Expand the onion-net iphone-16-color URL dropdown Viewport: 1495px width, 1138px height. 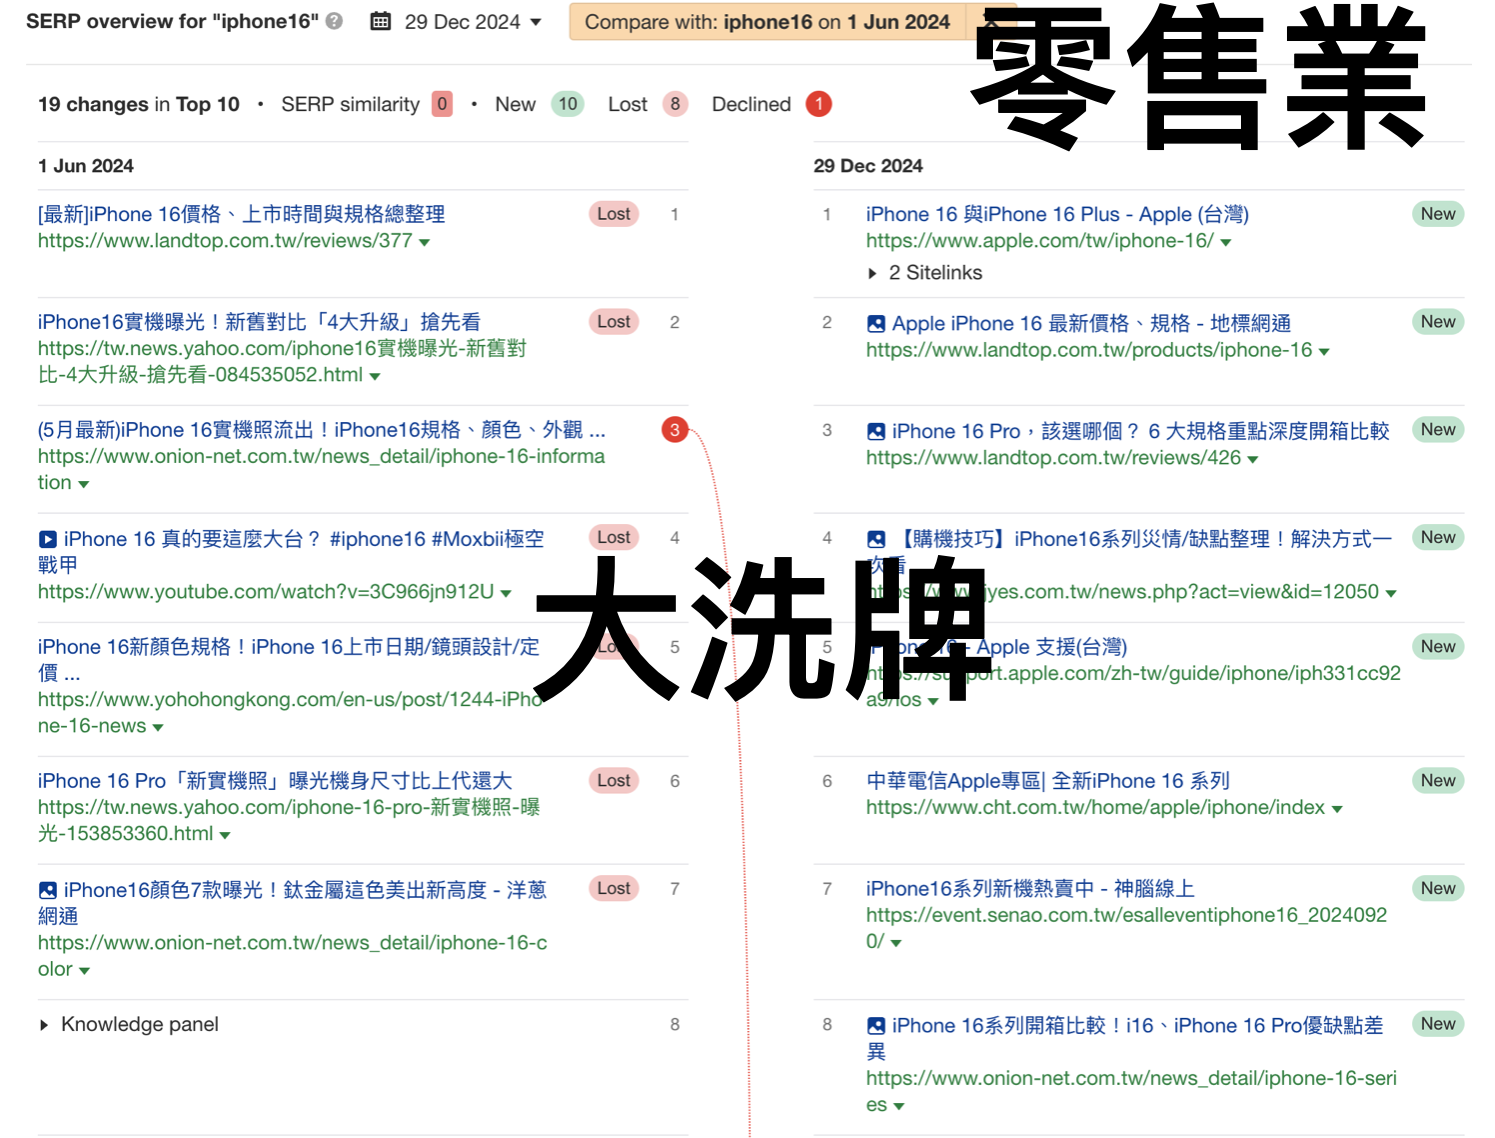(x=84, y=971)
